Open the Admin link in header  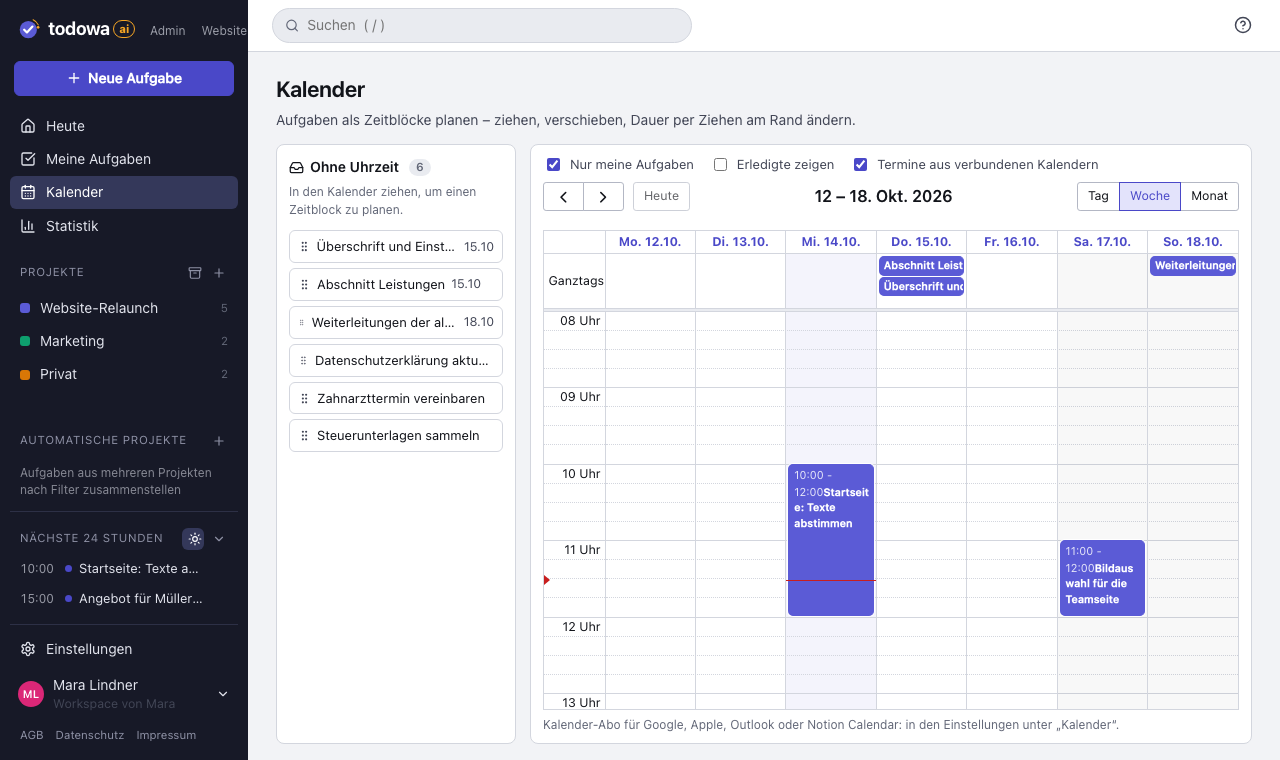168,31
